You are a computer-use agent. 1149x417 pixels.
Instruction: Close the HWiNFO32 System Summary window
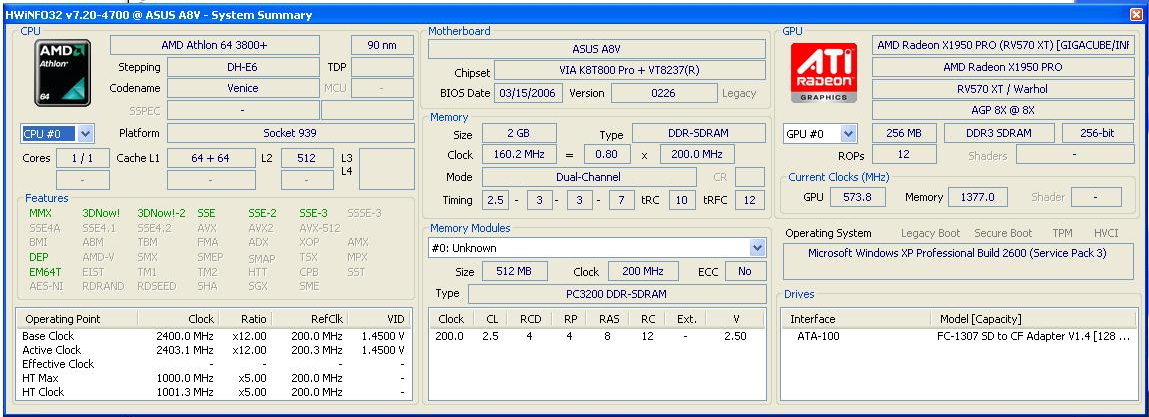click(1136, 15)
